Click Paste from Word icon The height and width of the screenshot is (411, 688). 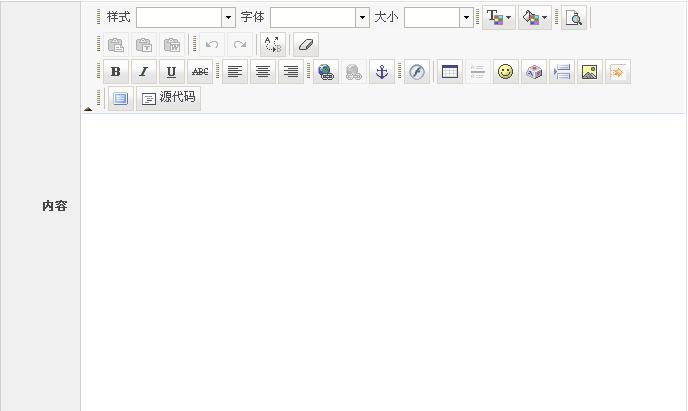pyautogui.click(x=172, y=45)
